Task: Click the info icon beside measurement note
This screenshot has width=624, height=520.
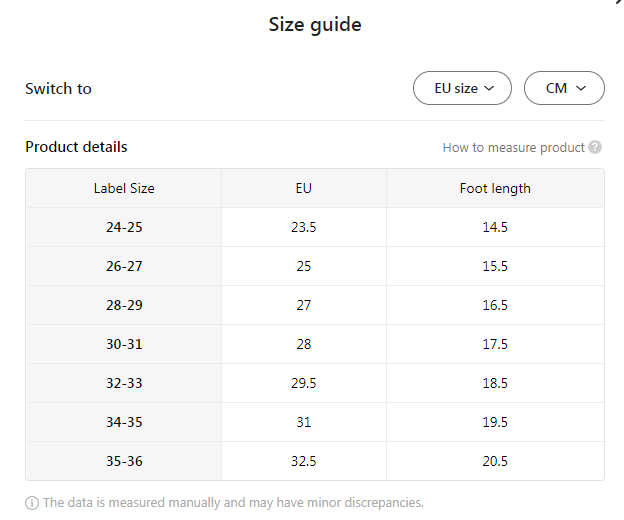Action: [32, 502]
